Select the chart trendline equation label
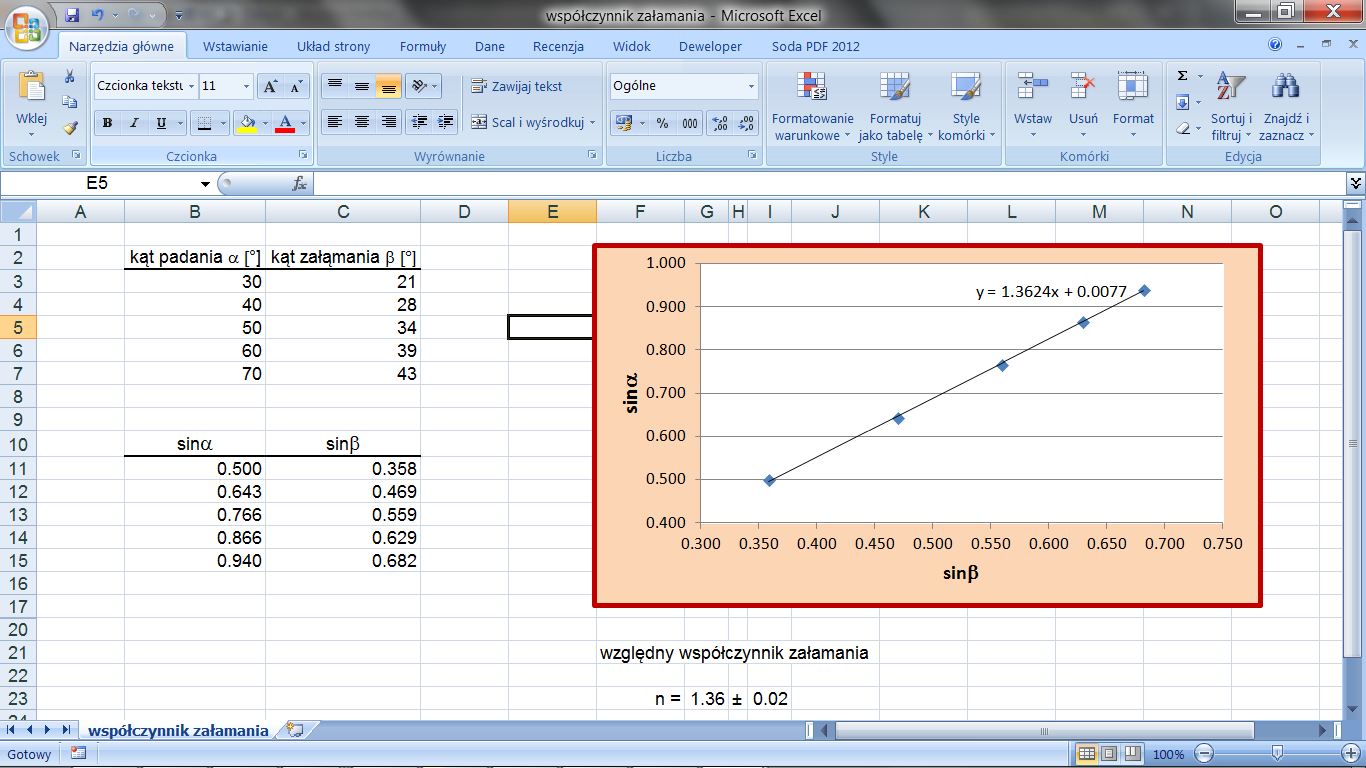 pos(1051,292)
